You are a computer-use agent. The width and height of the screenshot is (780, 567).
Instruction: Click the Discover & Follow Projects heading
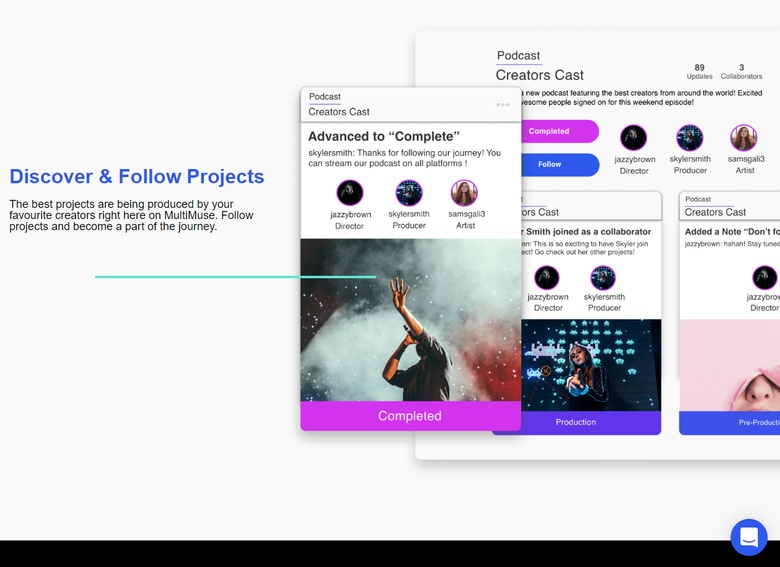(x=137, y=177)
